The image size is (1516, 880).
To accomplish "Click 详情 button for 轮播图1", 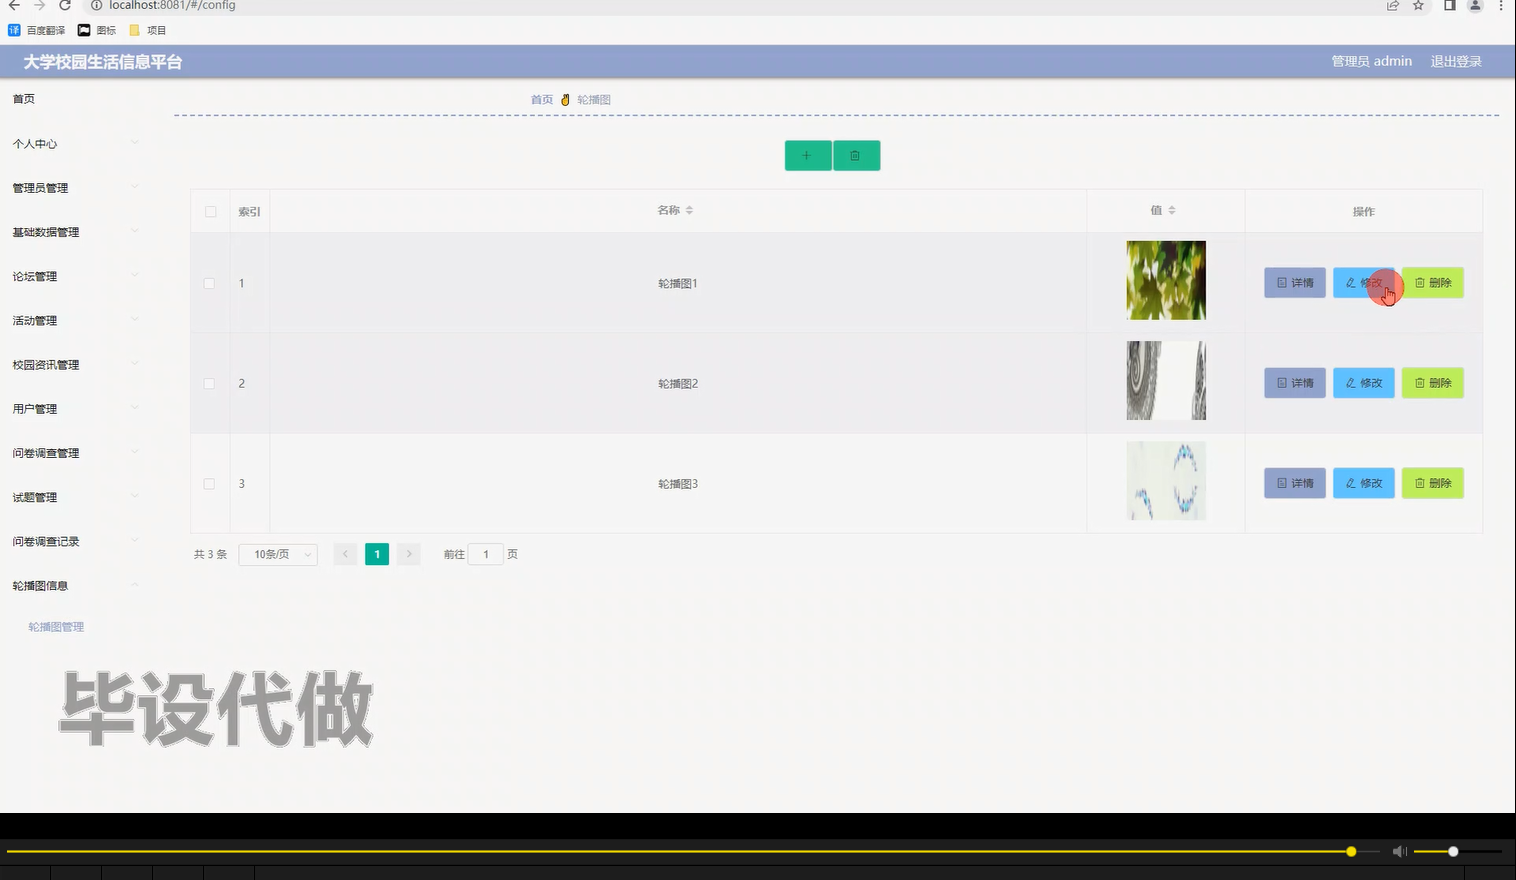I will 1295,283.
